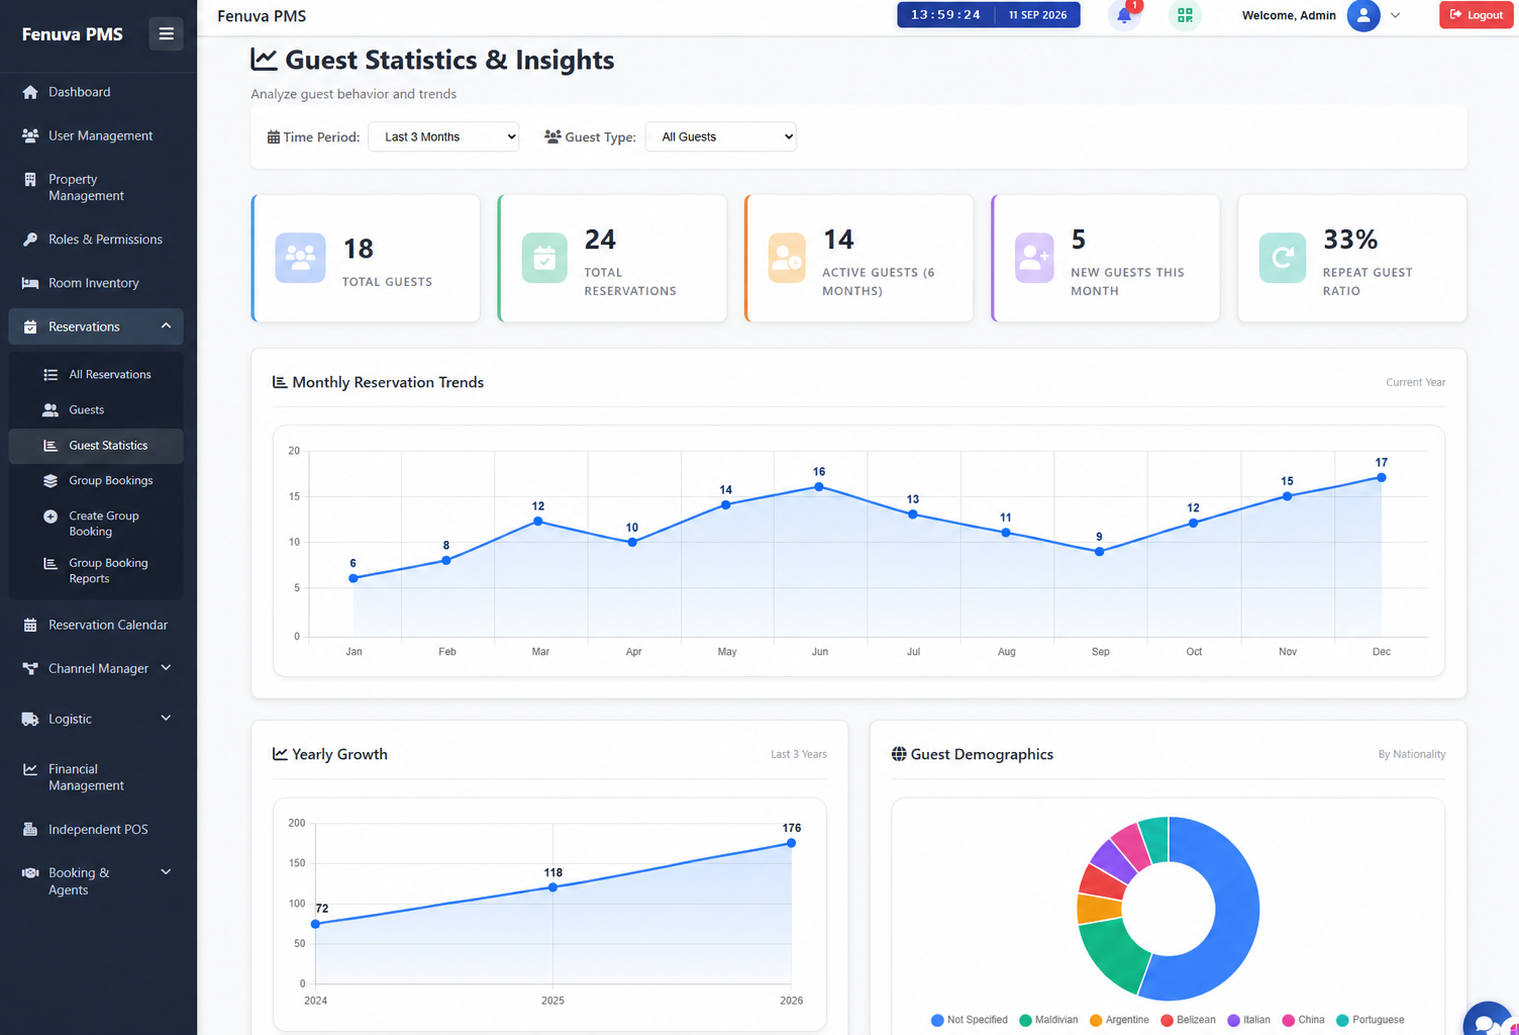
Task: Click the New Guests This Month icon
Action: [x=1034, y=258]
